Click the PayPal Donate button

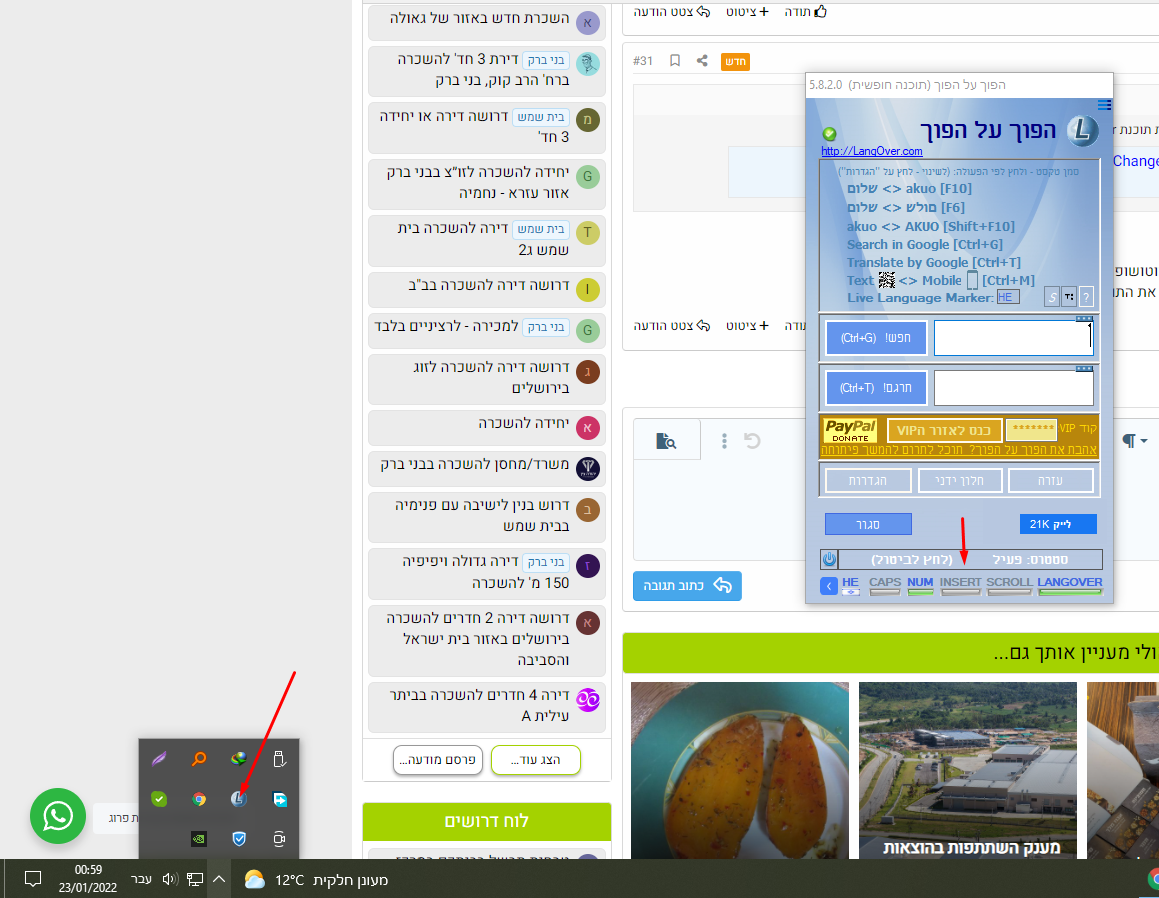(850, 429)
